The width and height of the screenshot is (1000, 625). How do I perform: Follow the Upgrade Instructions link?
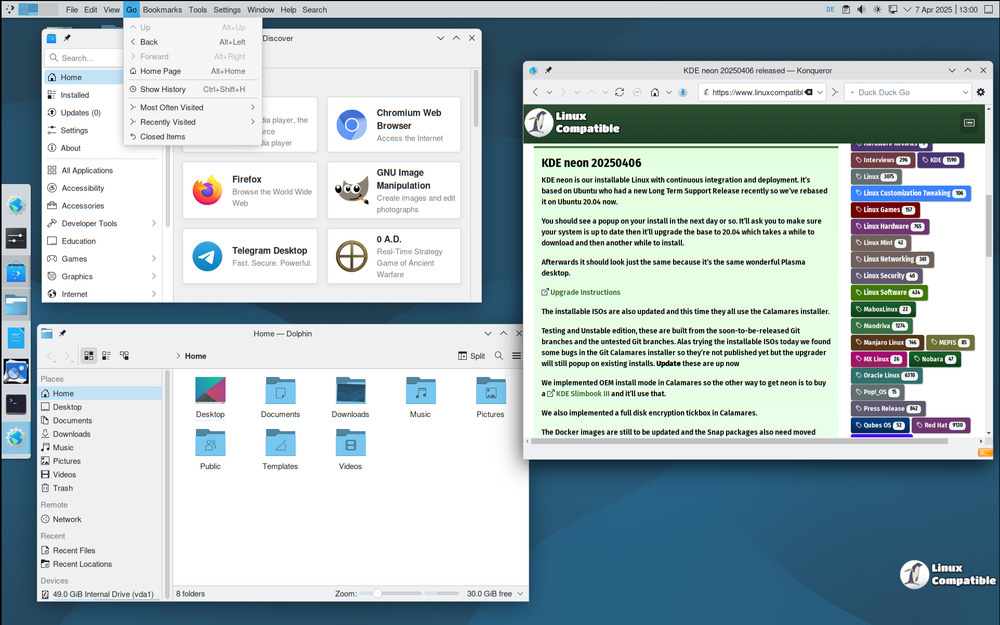point(584,292)
